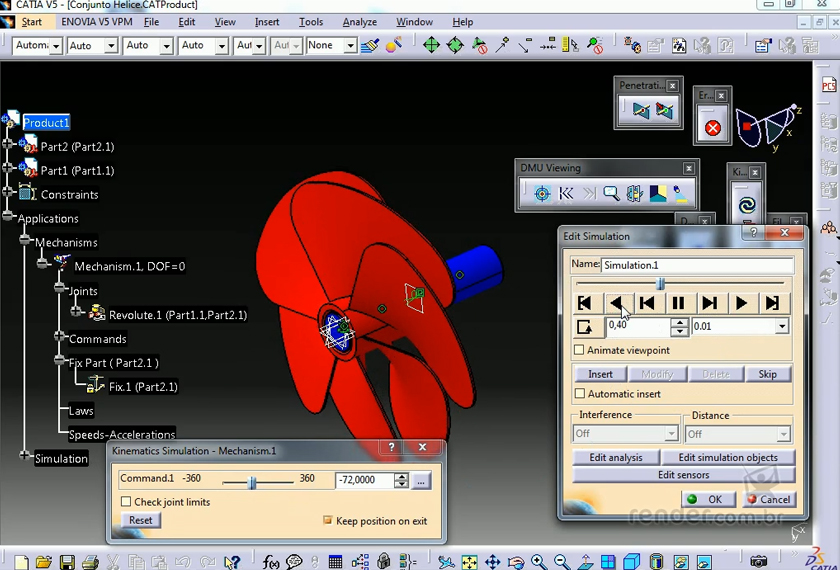Image resolution: width=840 pixels, height=570 pixels.
Task: Click the red error icon in Er... toolbar
Action: [712, 128]
